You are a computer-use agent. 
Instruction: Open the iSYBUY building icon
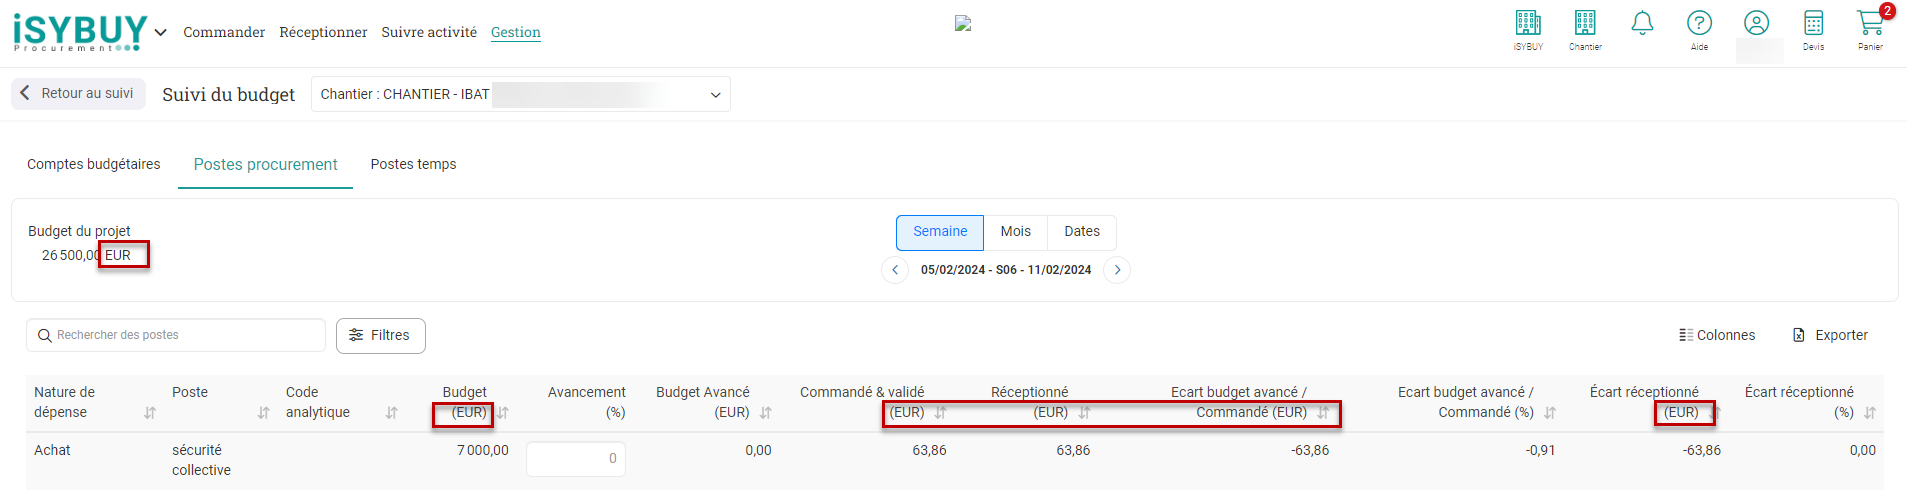[1527, 24]
